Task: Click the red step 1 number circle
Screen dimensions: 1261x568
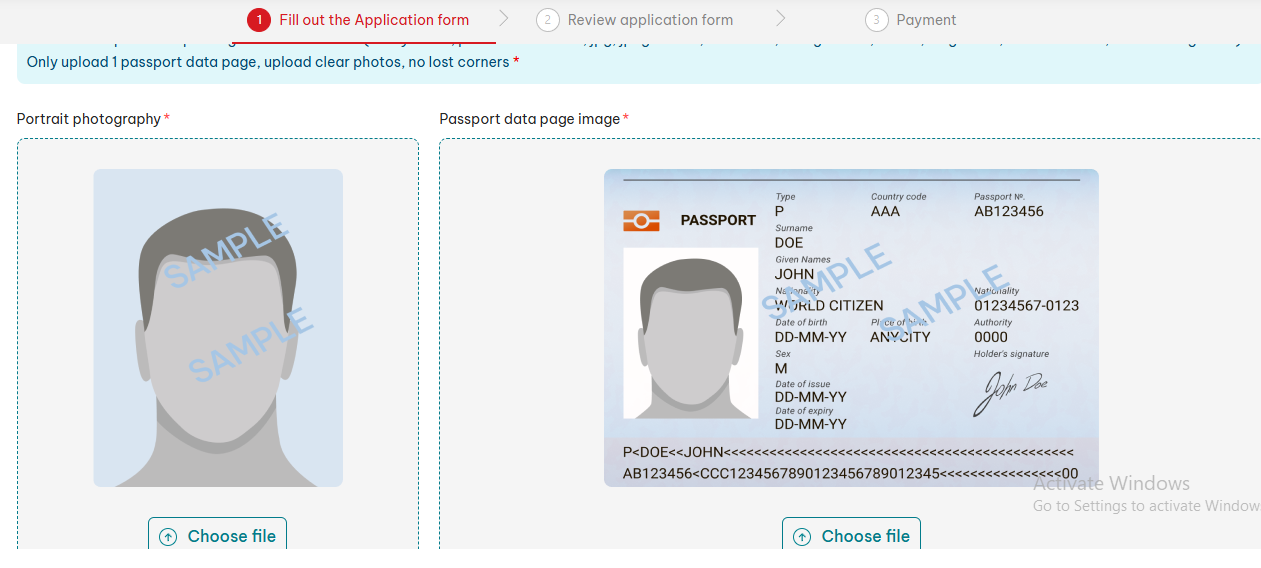Action: (x=259, y=20)
